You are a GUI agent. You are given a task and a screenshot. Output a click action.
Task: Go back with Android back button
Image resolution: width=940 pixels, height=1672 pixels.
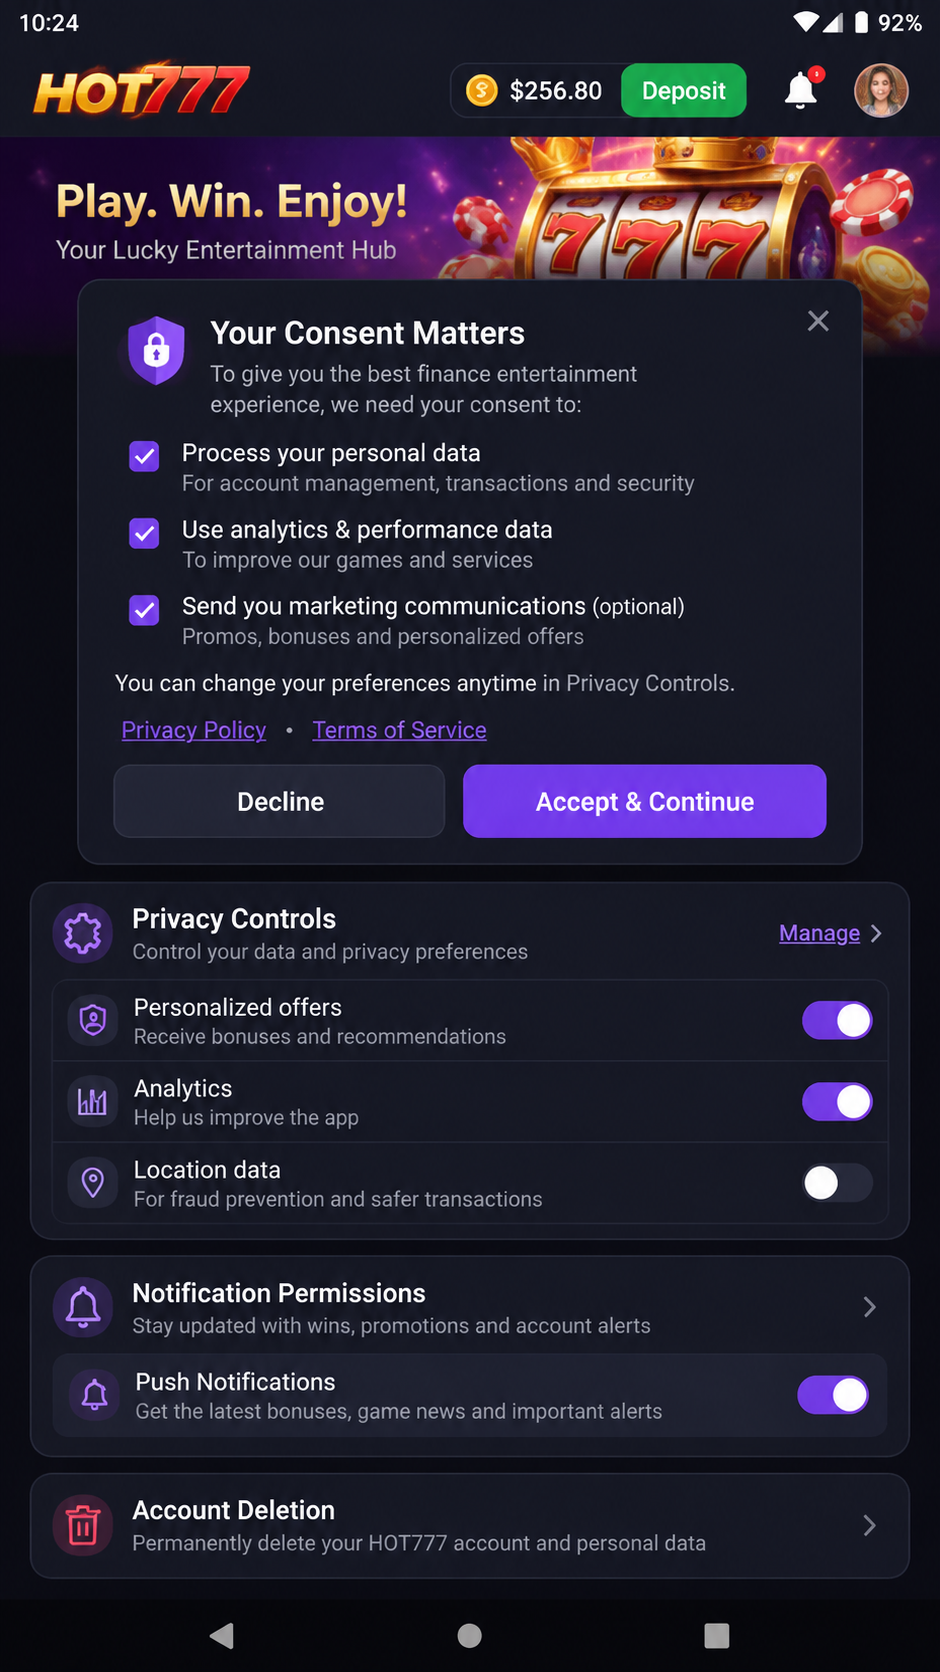click(222, 1636)
